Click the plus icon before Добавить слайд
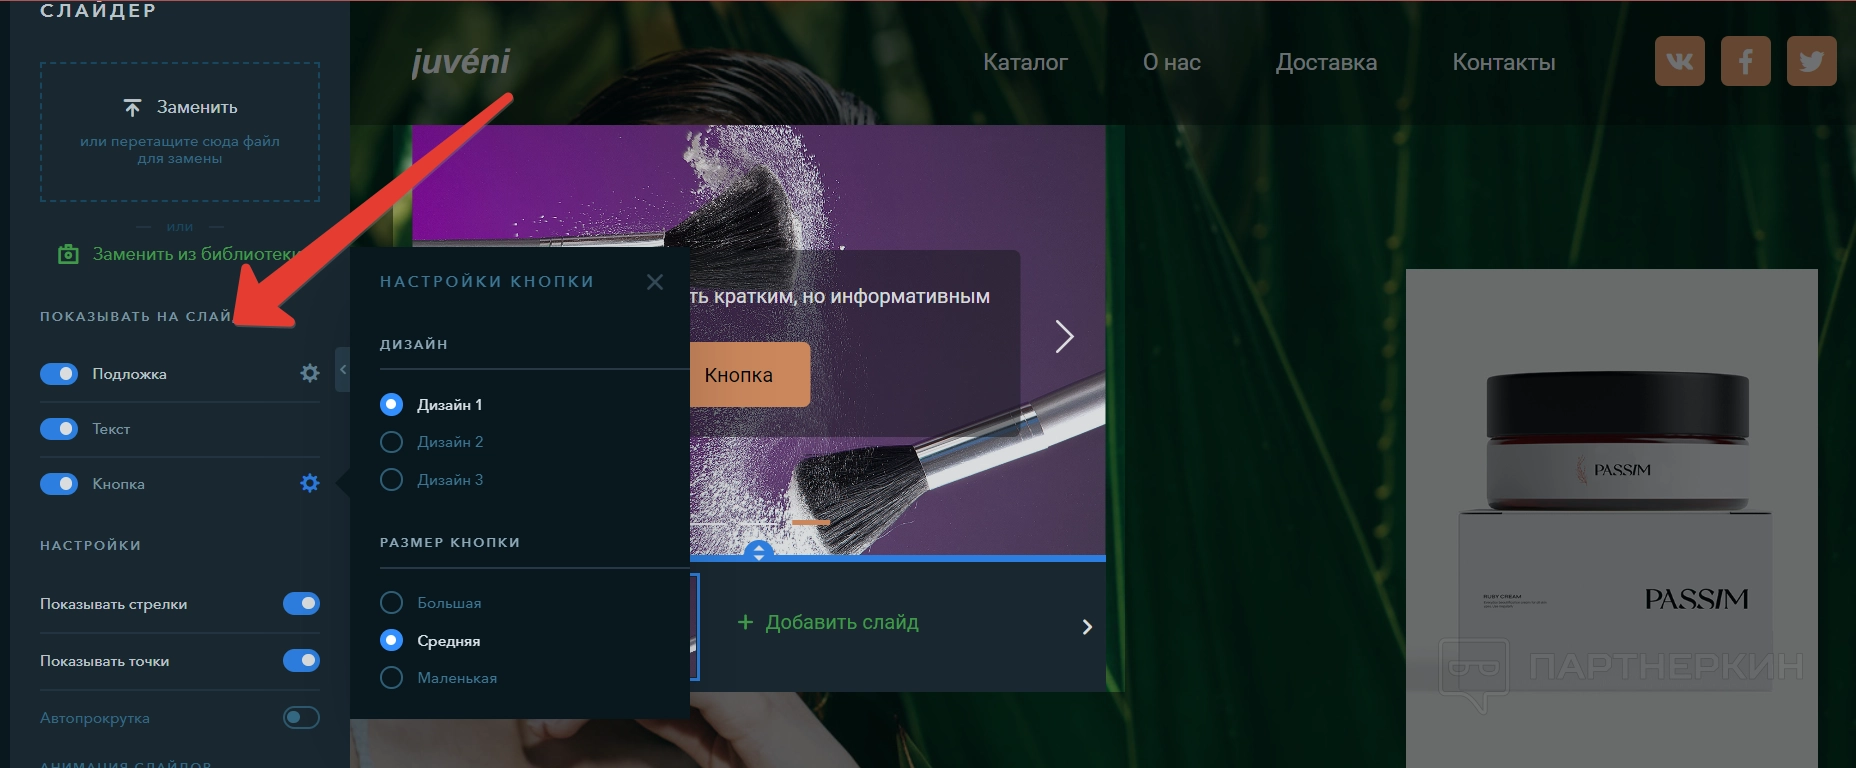 coord(745,622)
